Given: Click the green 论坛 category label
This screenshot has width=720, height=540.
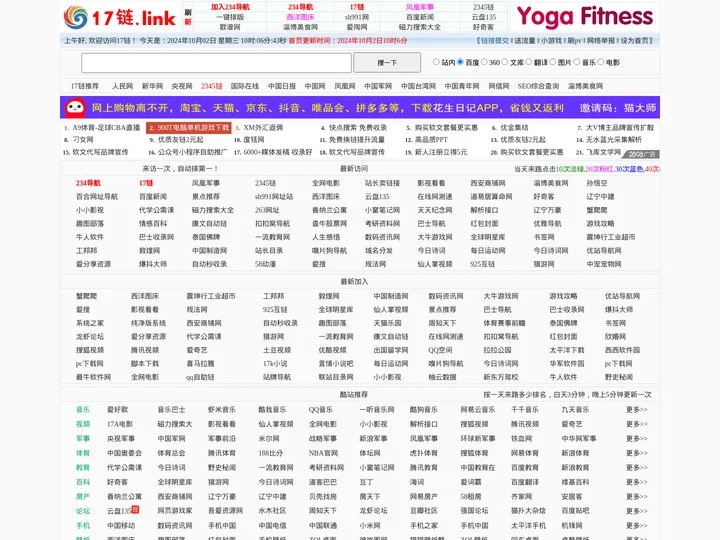Looking at the screenshot, I should point(83,511).
